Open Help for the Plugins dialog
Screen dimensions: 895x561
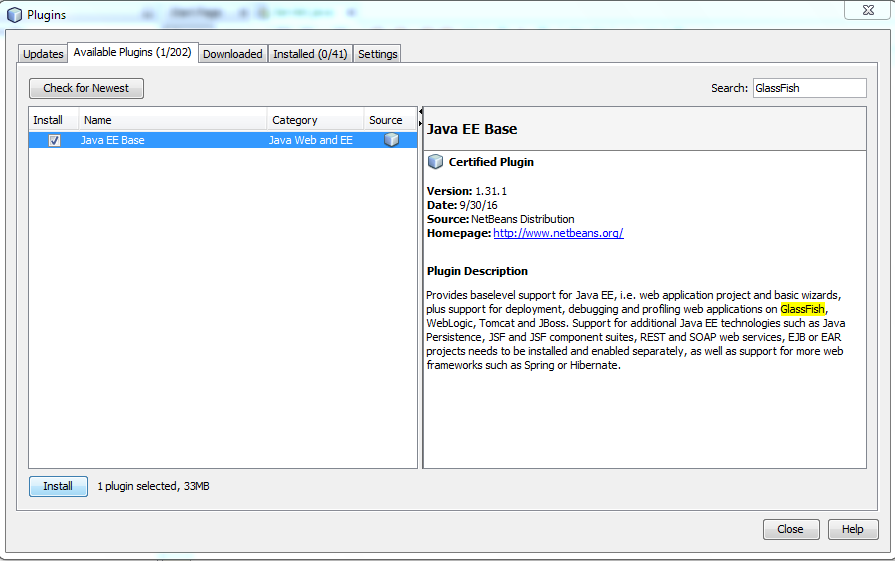click(853, 529)
